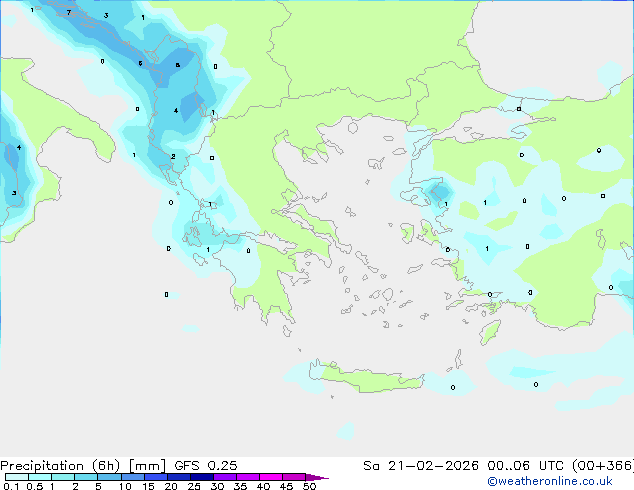Screen dimensions: 634x490
Task: Click the "GFS 0.25" model label
Action: pos(205,466)
